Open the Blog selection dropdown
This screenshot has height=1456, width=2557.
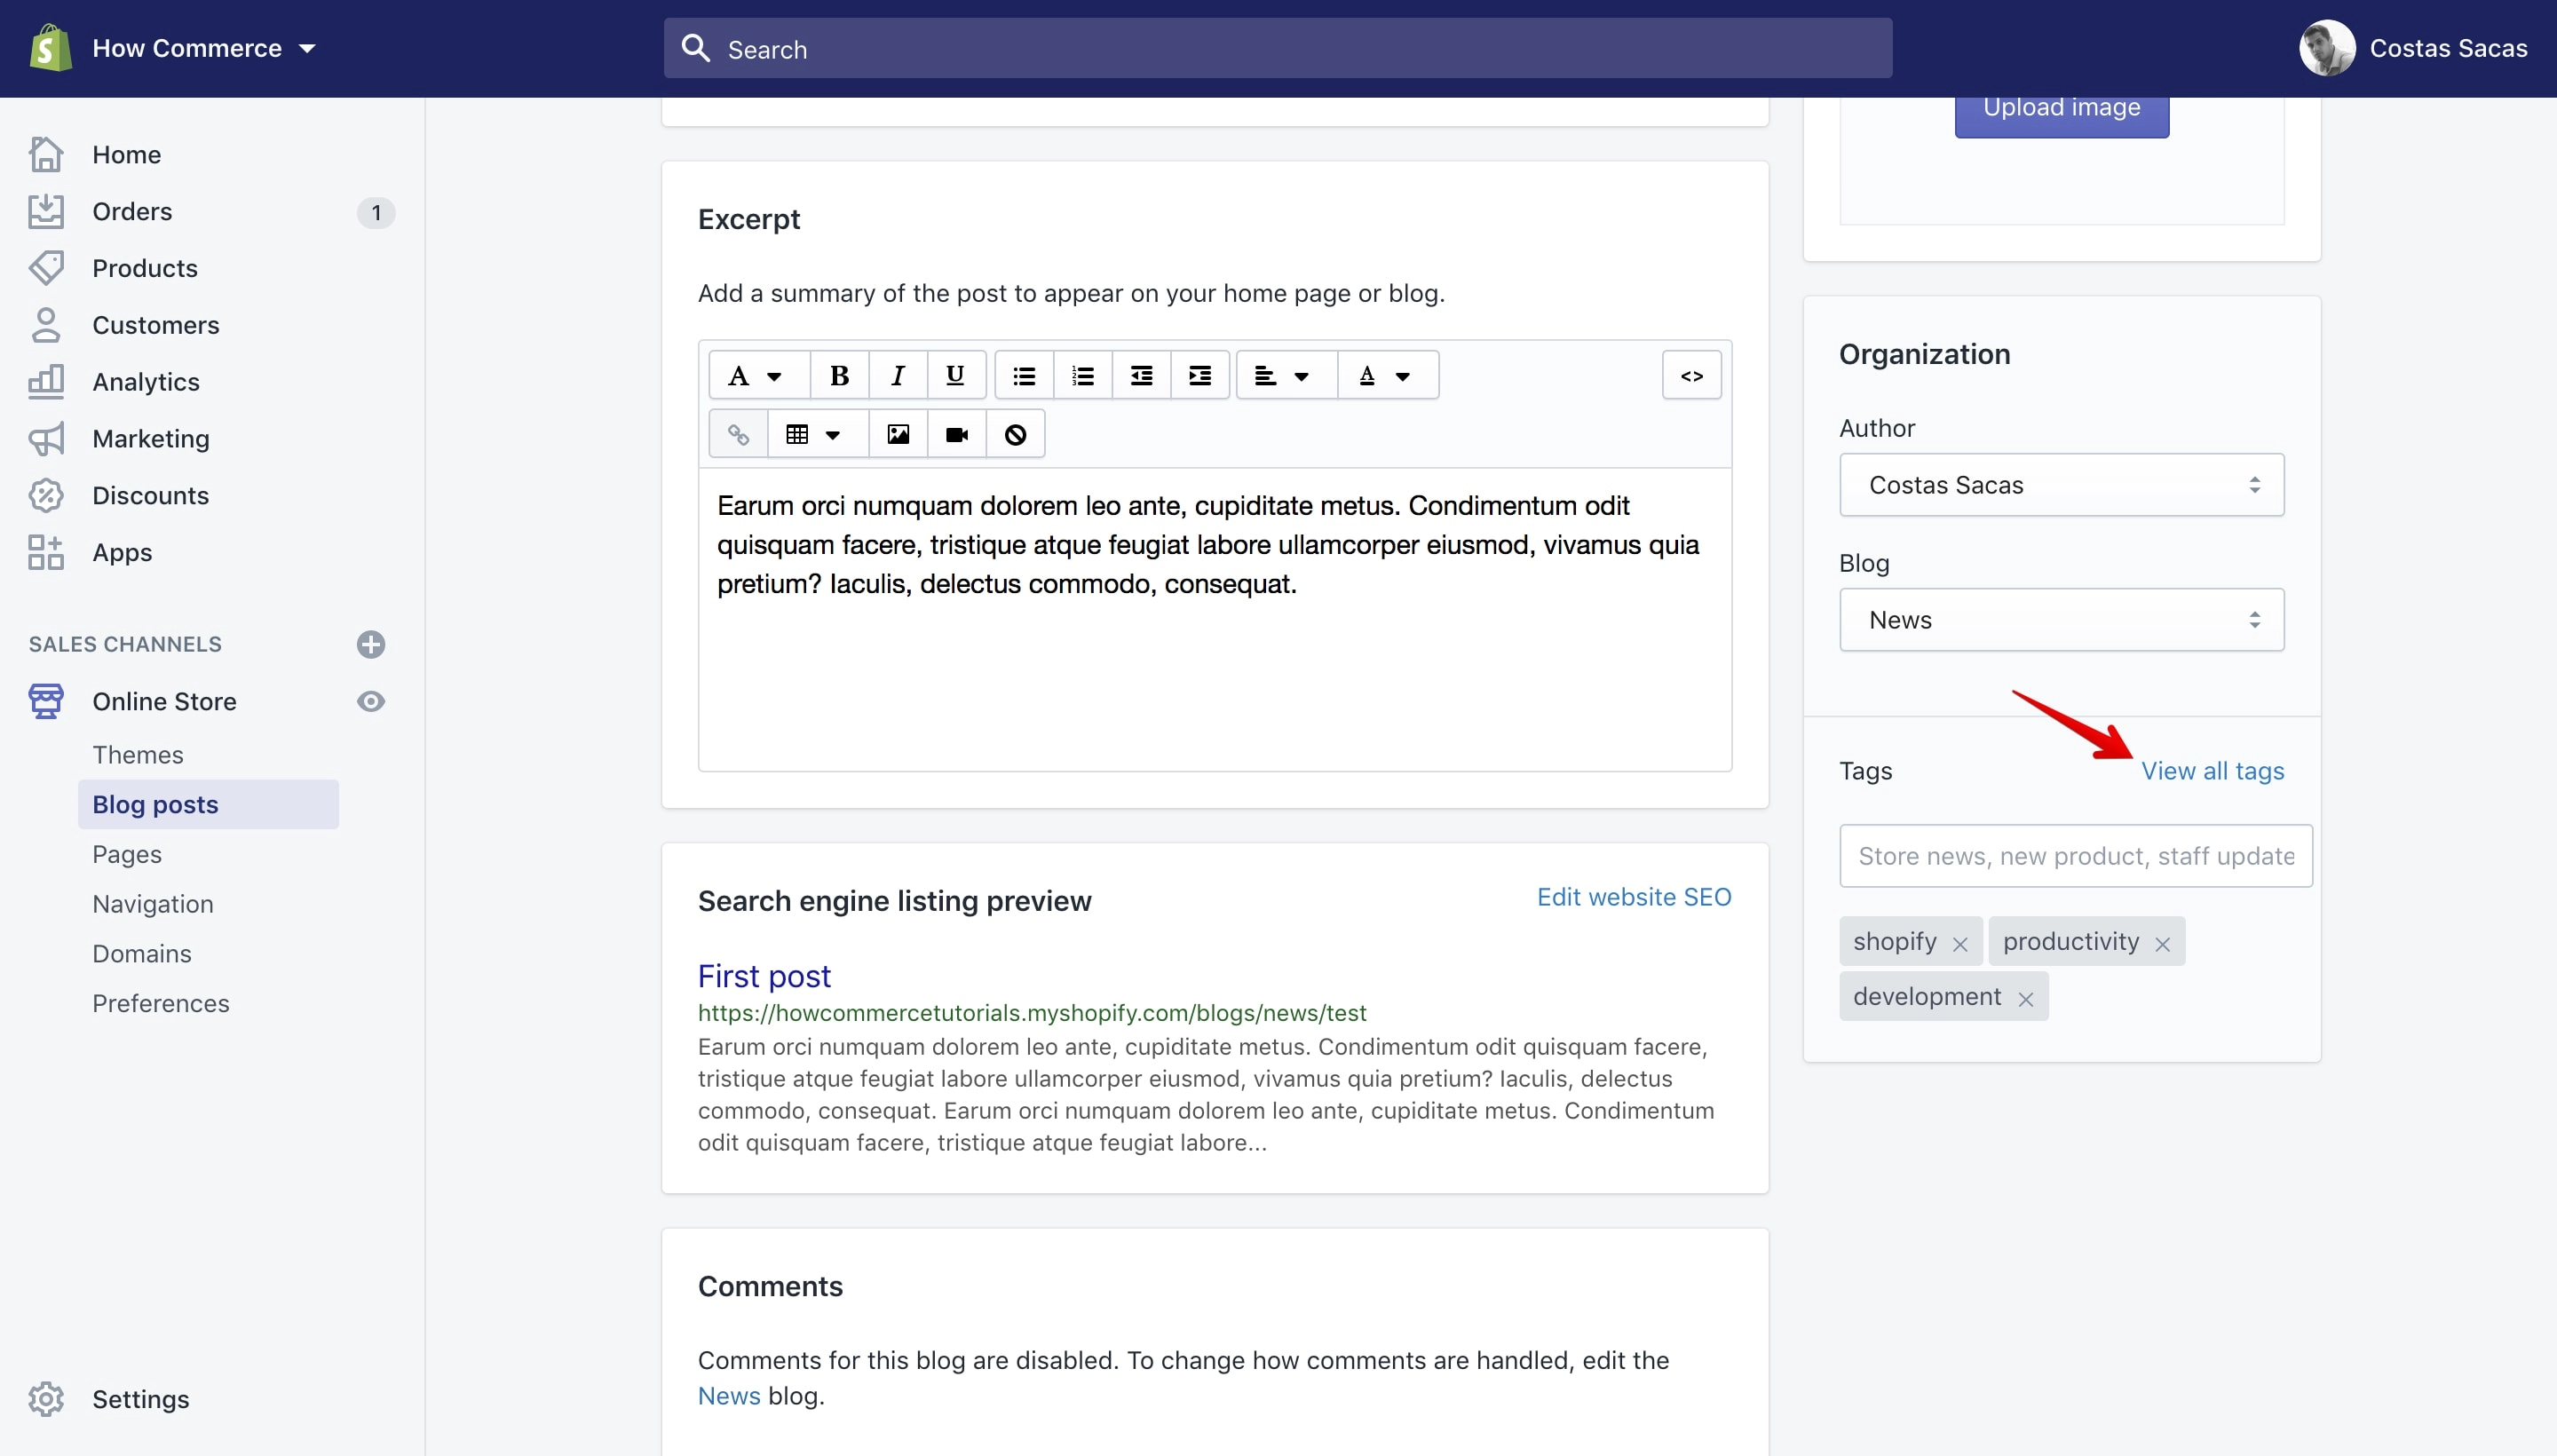[2061, 620]
